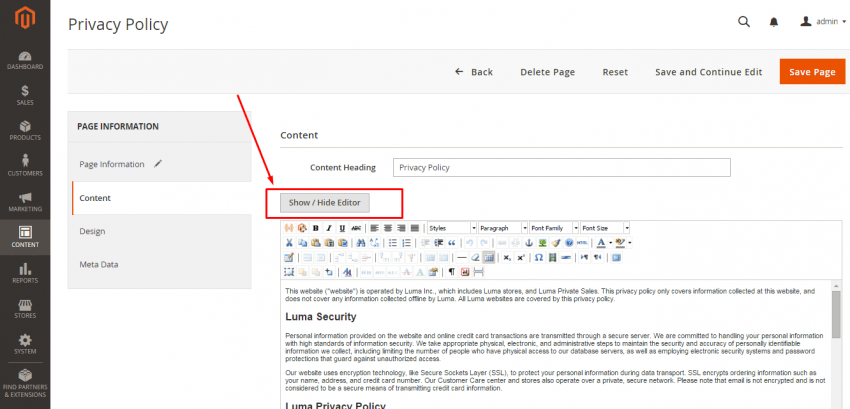Click the Cleanup messy code broom icon
This screenshot has height=409, width=850.
[556, 242]
